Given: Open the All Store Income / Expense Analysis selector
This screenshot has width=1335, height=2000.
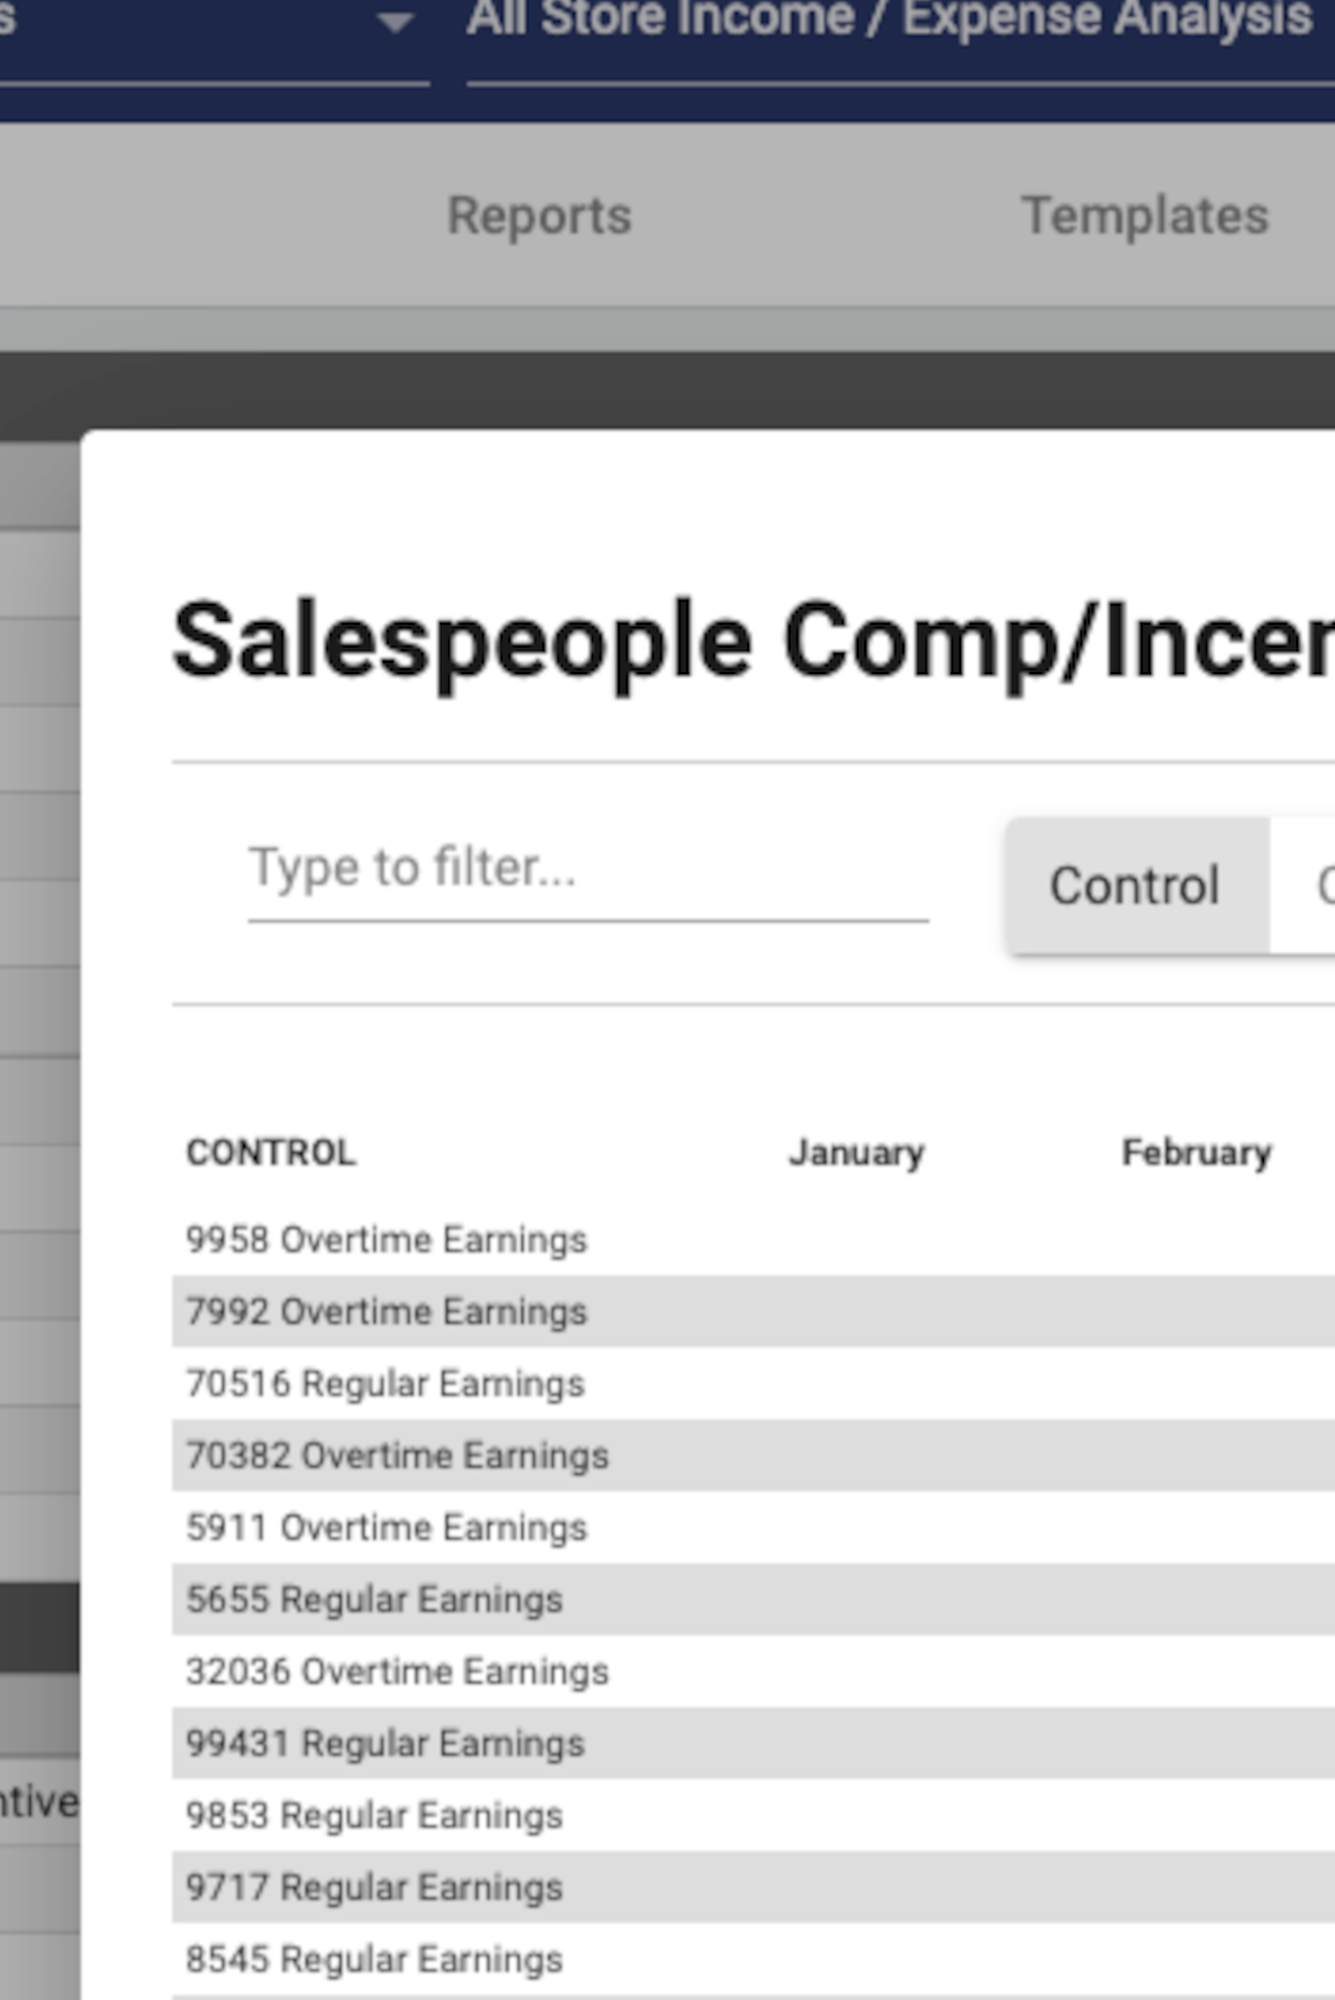Looking at the screenshot, I should tap(890, 22).
